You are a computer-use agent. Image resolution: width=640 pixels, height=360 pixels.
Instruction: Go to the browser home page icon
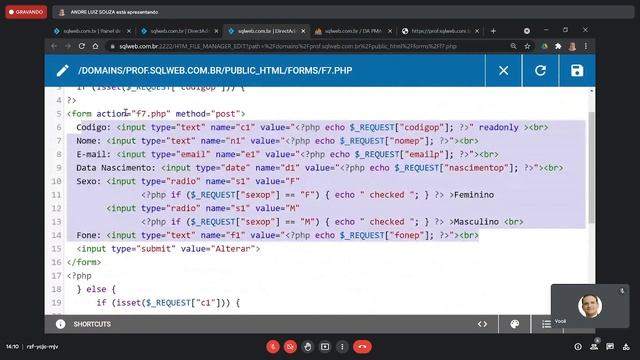click(95, 46)
